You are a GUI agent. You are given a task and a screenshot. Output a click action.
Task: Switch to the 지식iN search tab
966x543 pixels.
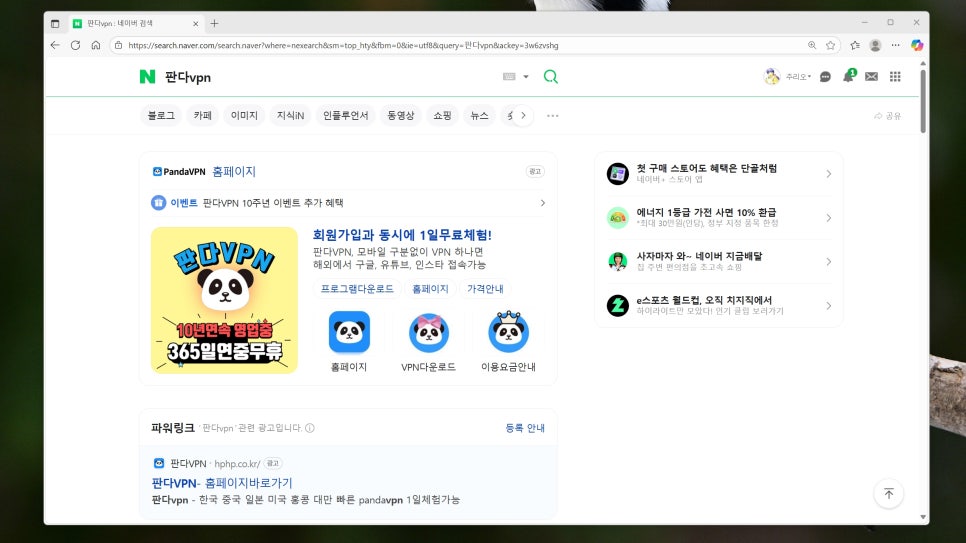click(x=290, y=115)
